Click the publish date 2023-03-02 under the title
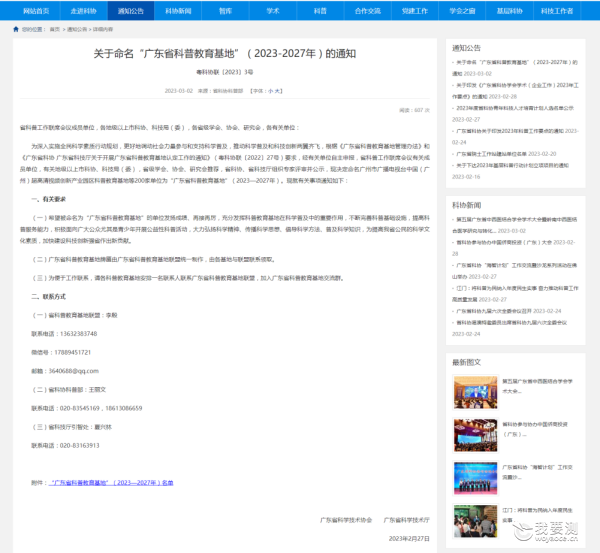 click(179, 91)
